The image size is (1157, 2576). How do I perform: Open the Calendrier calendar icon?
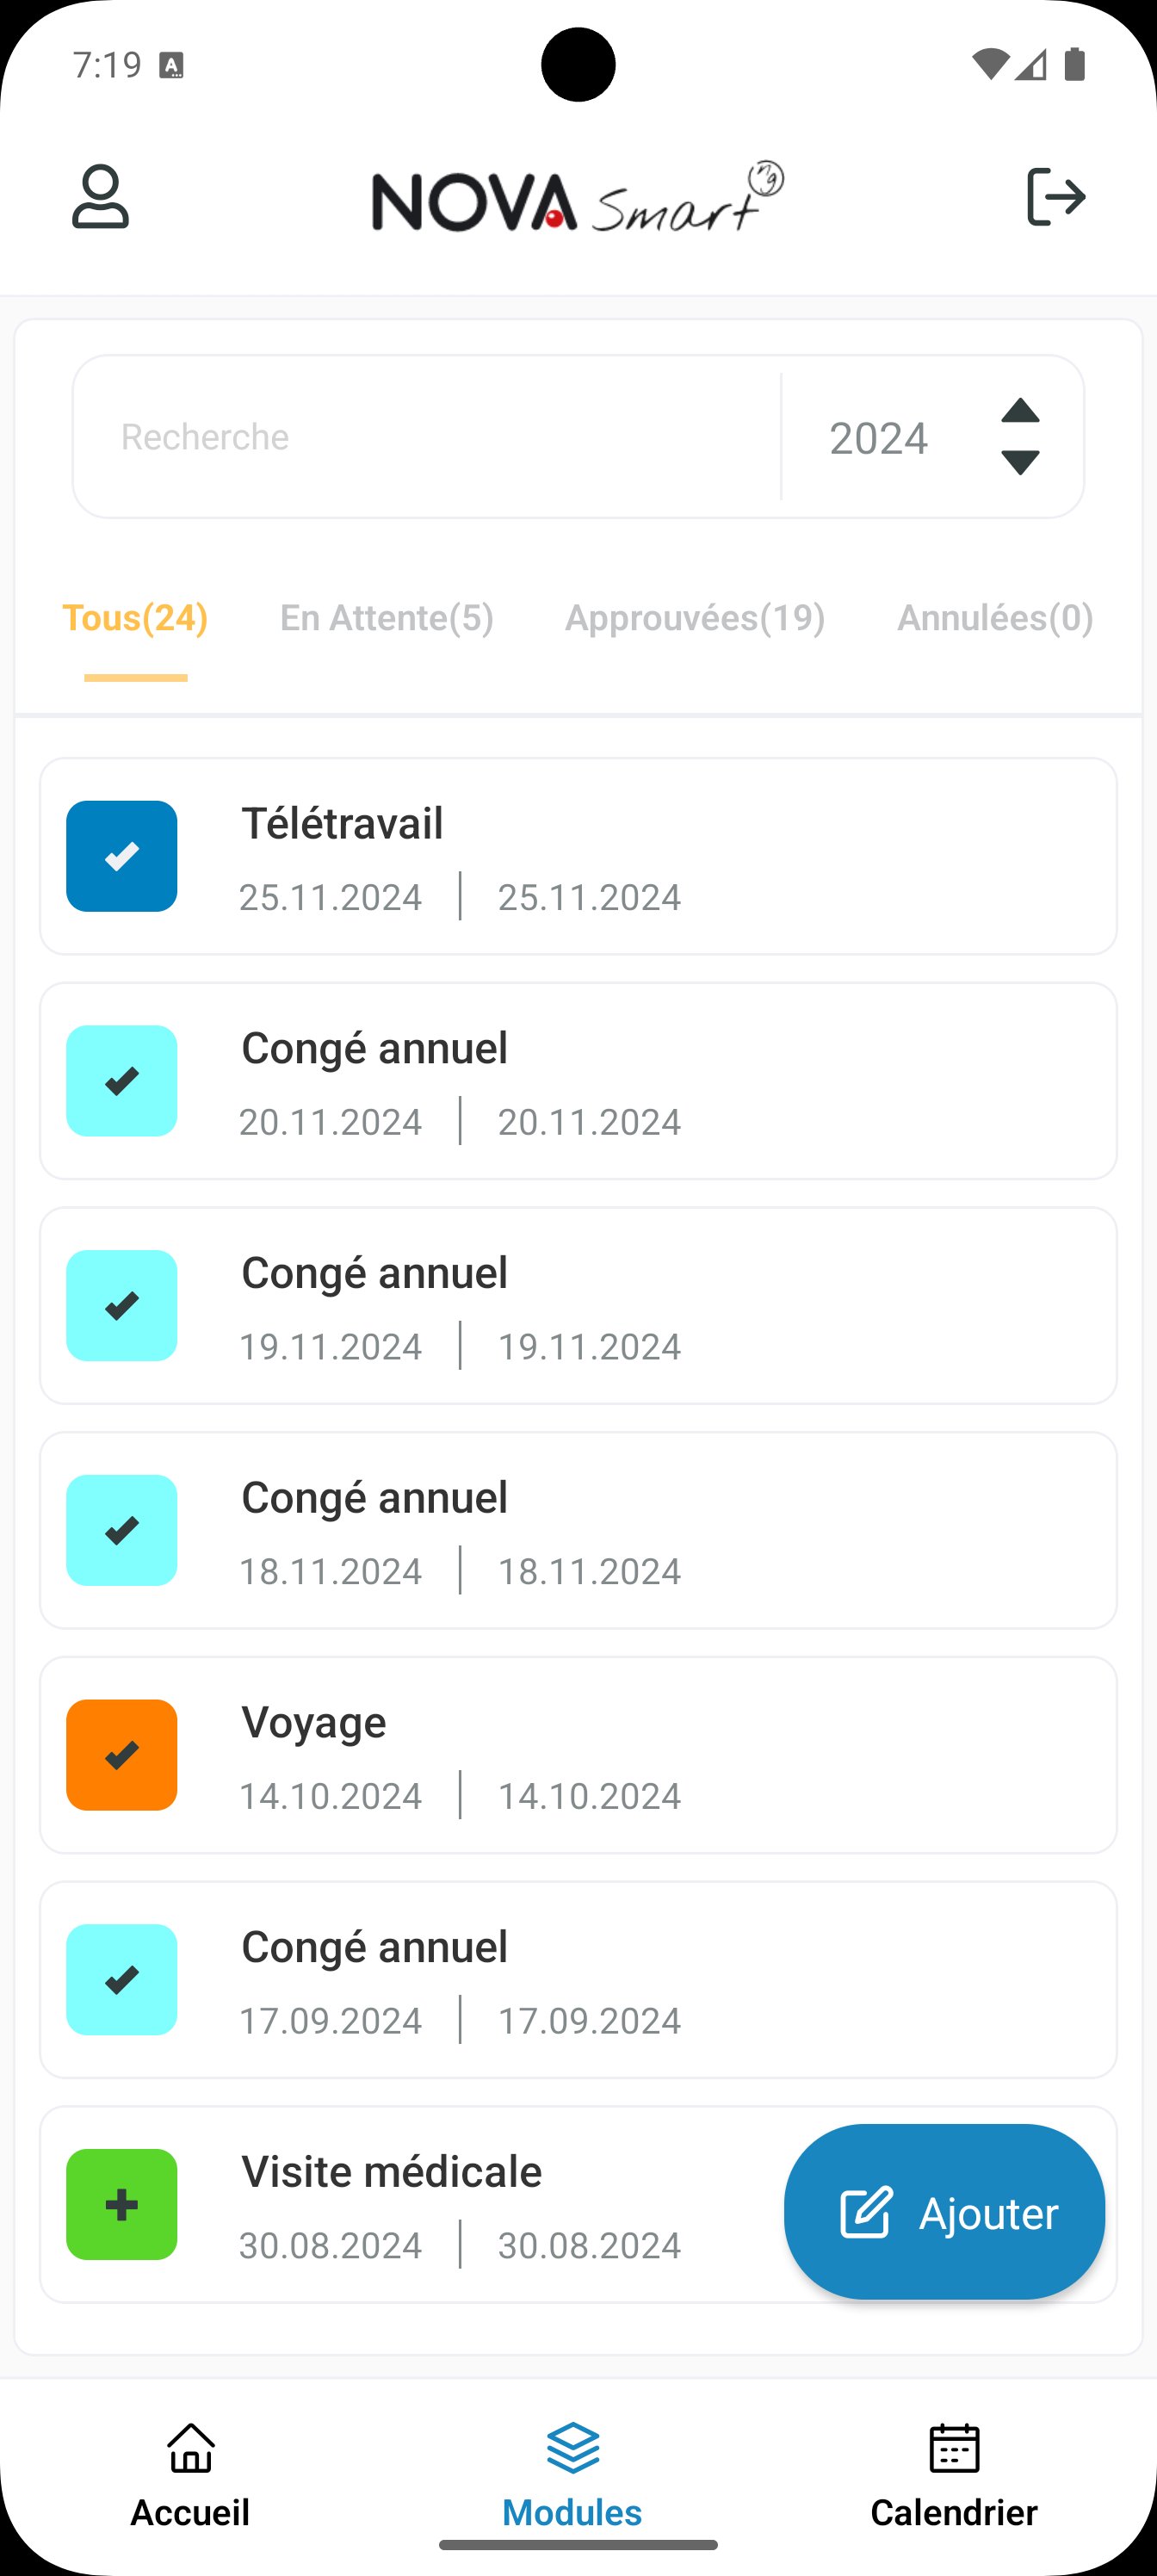coord(954,2448)
